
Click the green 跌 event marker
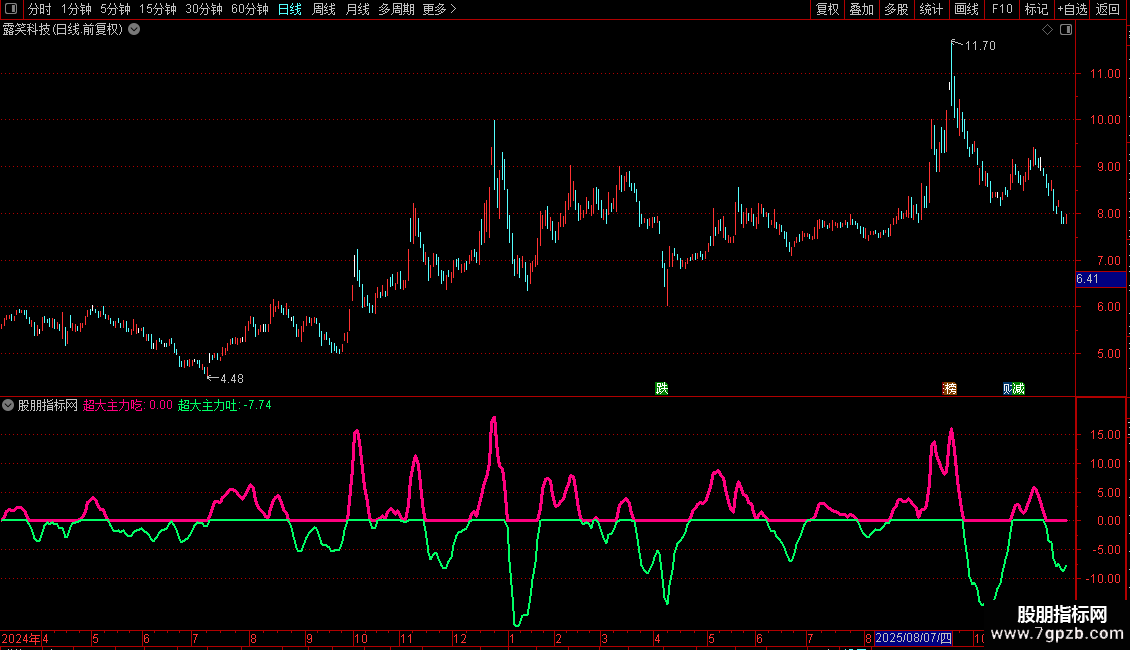[x=662, y=389]
